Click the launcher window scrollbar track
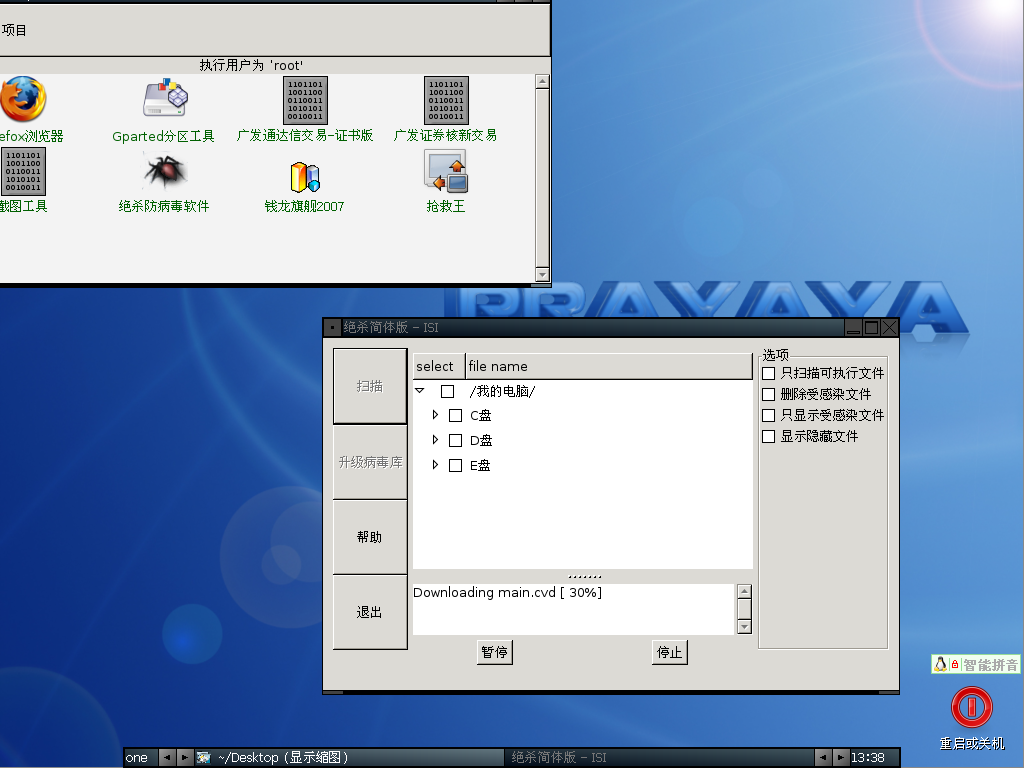The image size is (1024, 768). coord(542,178)
